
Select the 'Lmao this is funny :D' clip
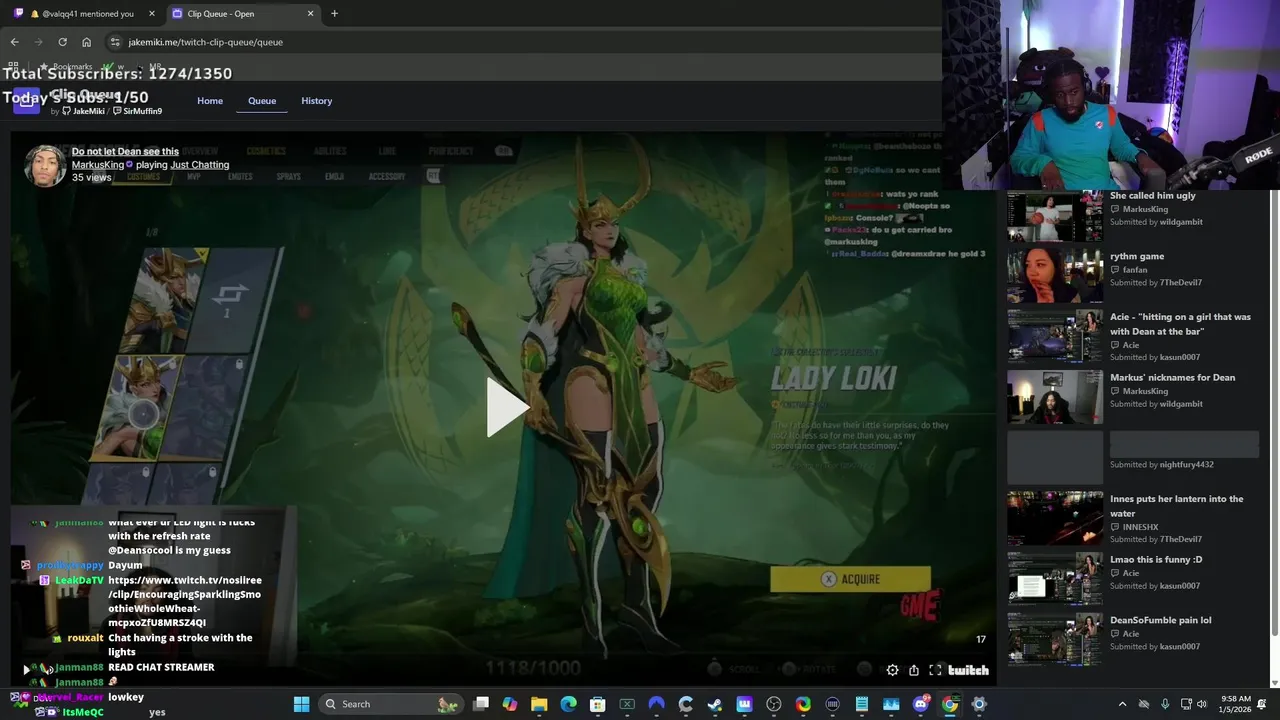[1156, 560]
